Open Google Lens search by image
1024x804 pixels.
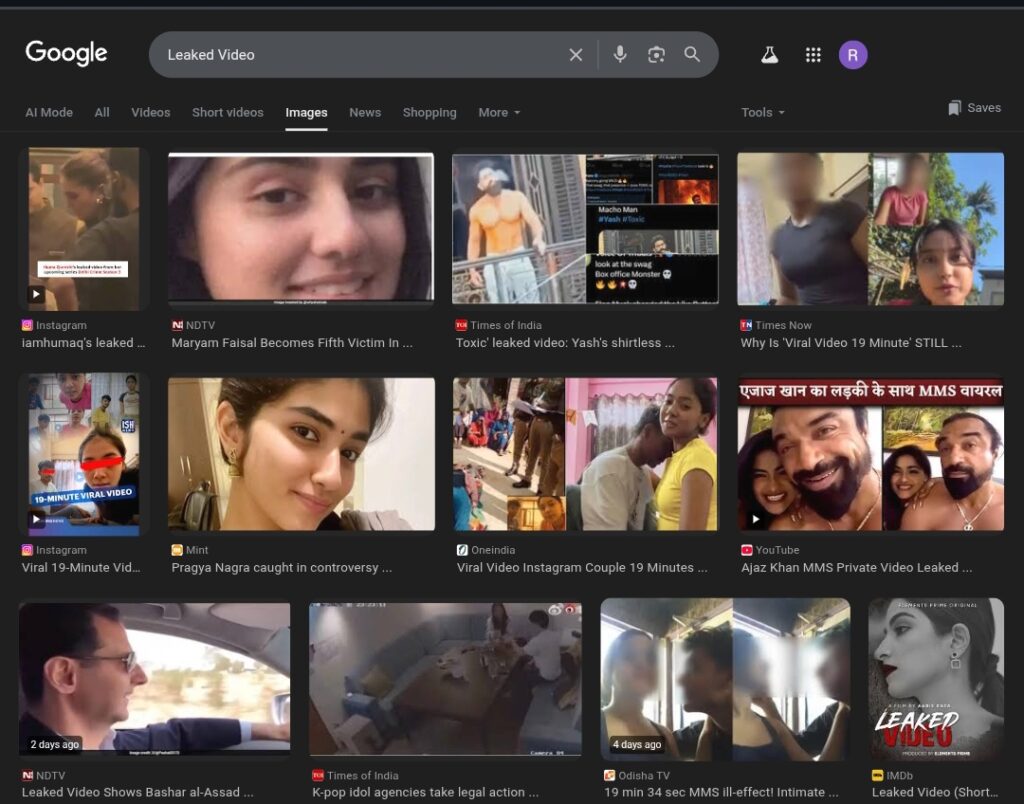coord(656,55)
